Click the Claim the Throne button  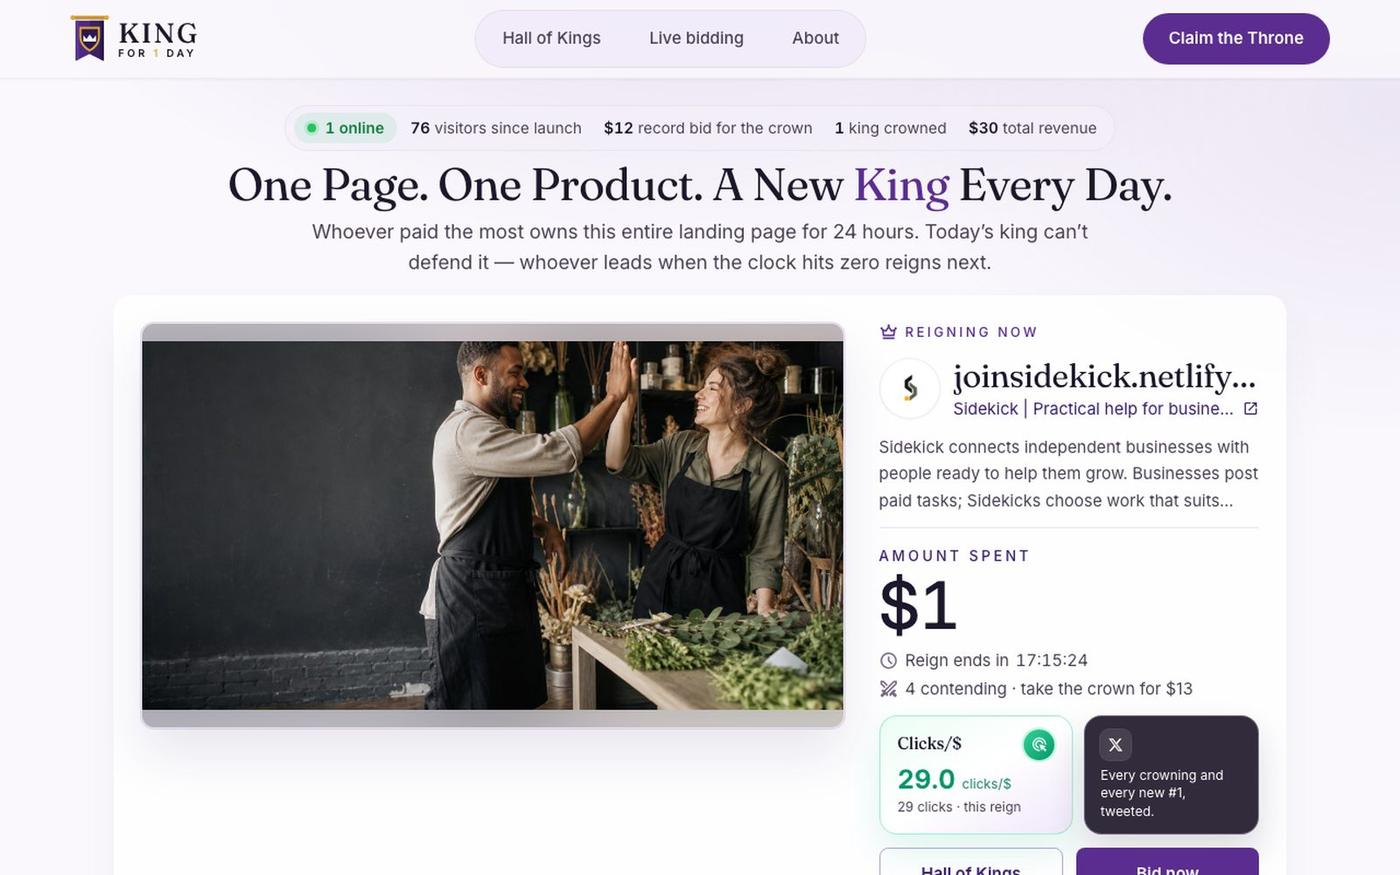[1236, 39]
